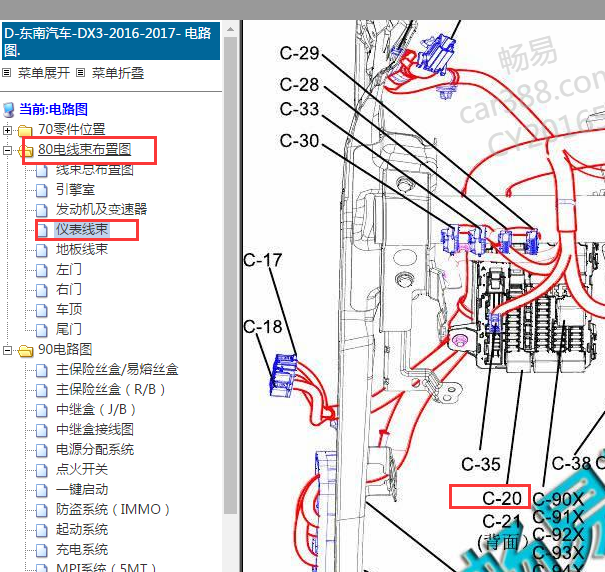Screen dimensions: 605x572
Task: Open the 尾门 harness page
Action: pyautogui.click(x=69, y=329)
